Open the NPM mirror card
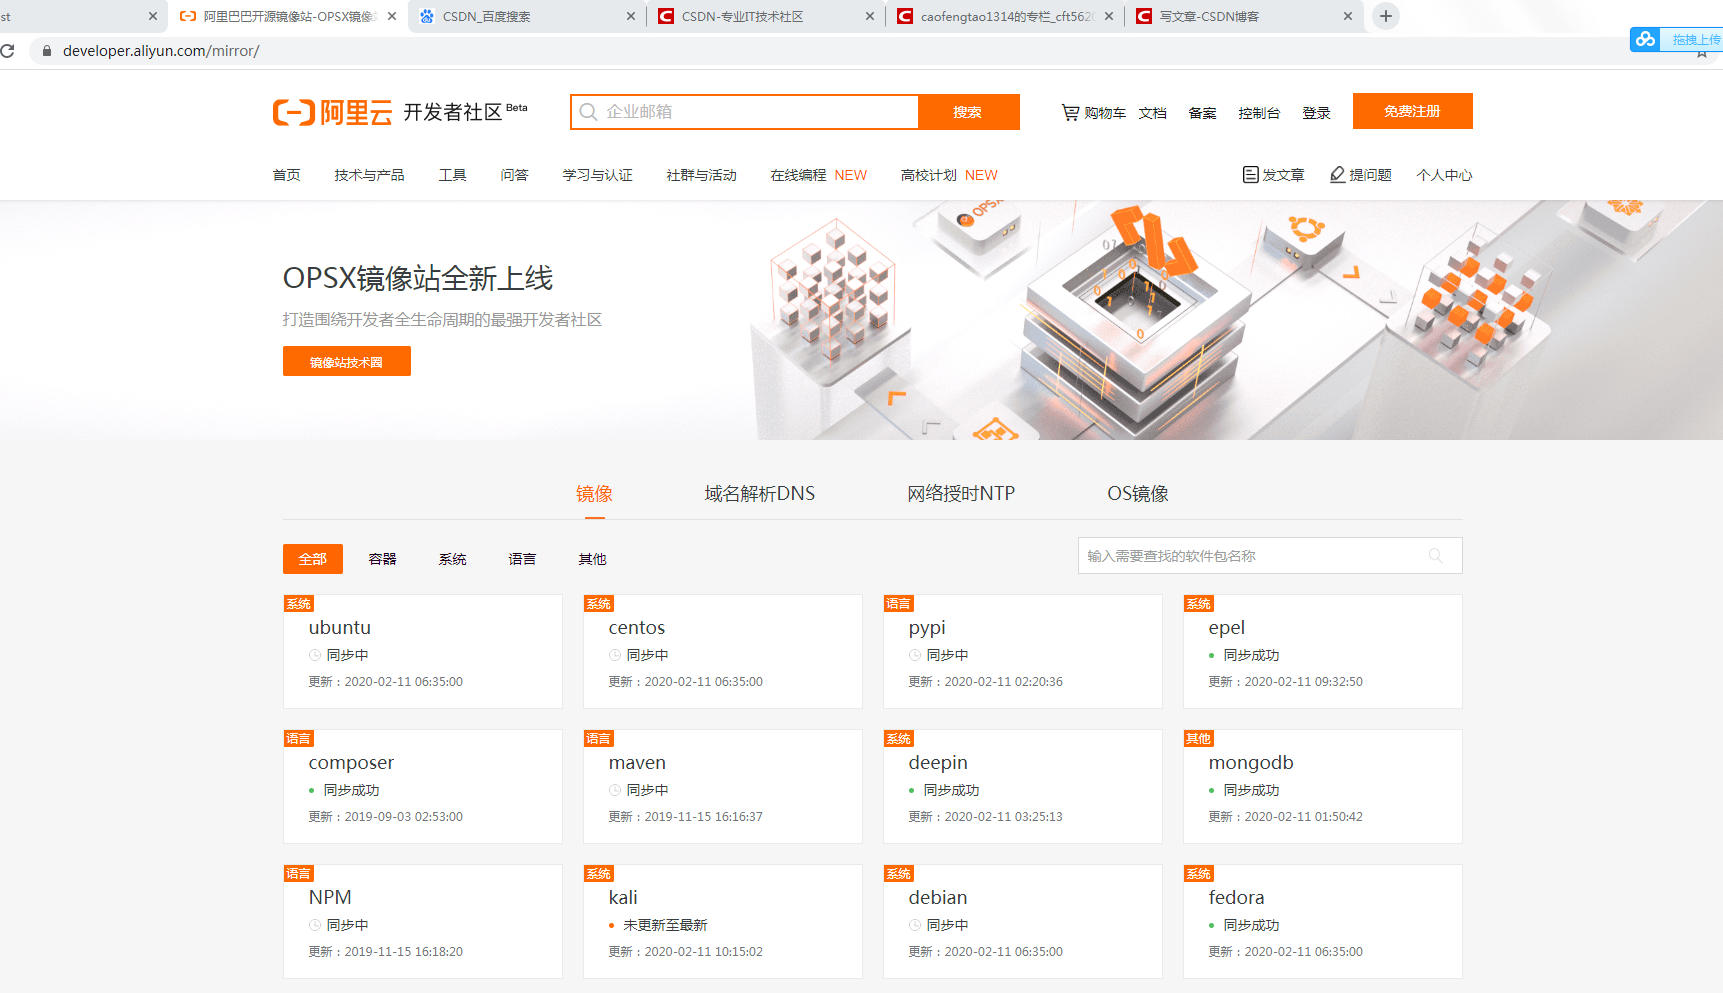 tap(423, 922)
